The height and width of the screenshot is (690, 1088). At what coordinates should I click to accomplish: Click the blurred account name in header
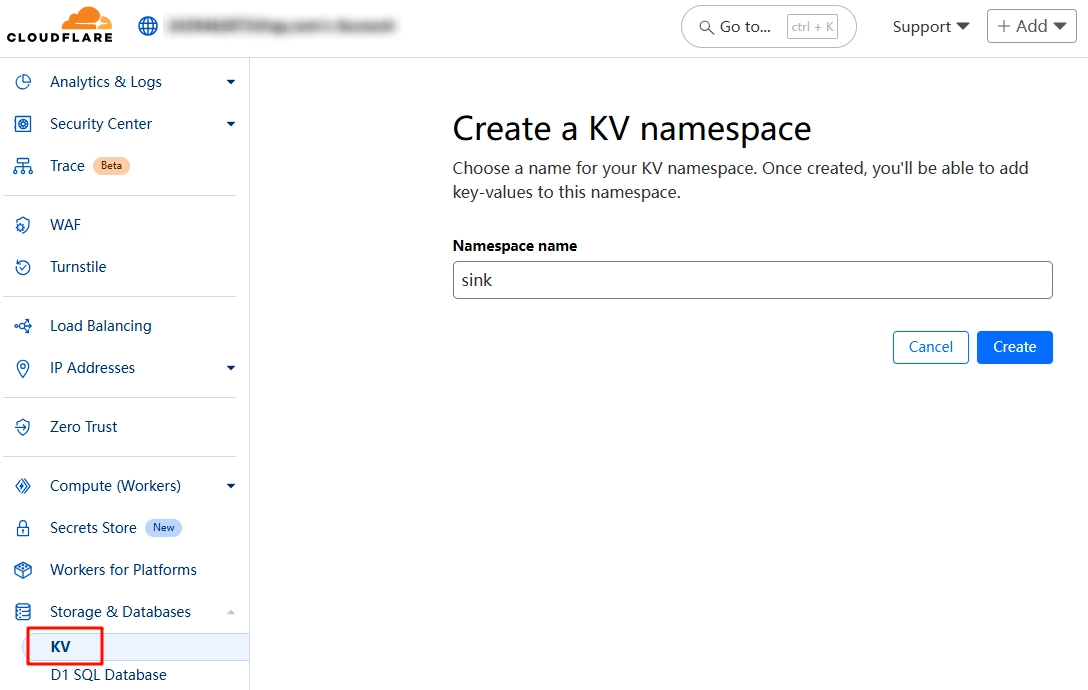click(x=282, y=26)
